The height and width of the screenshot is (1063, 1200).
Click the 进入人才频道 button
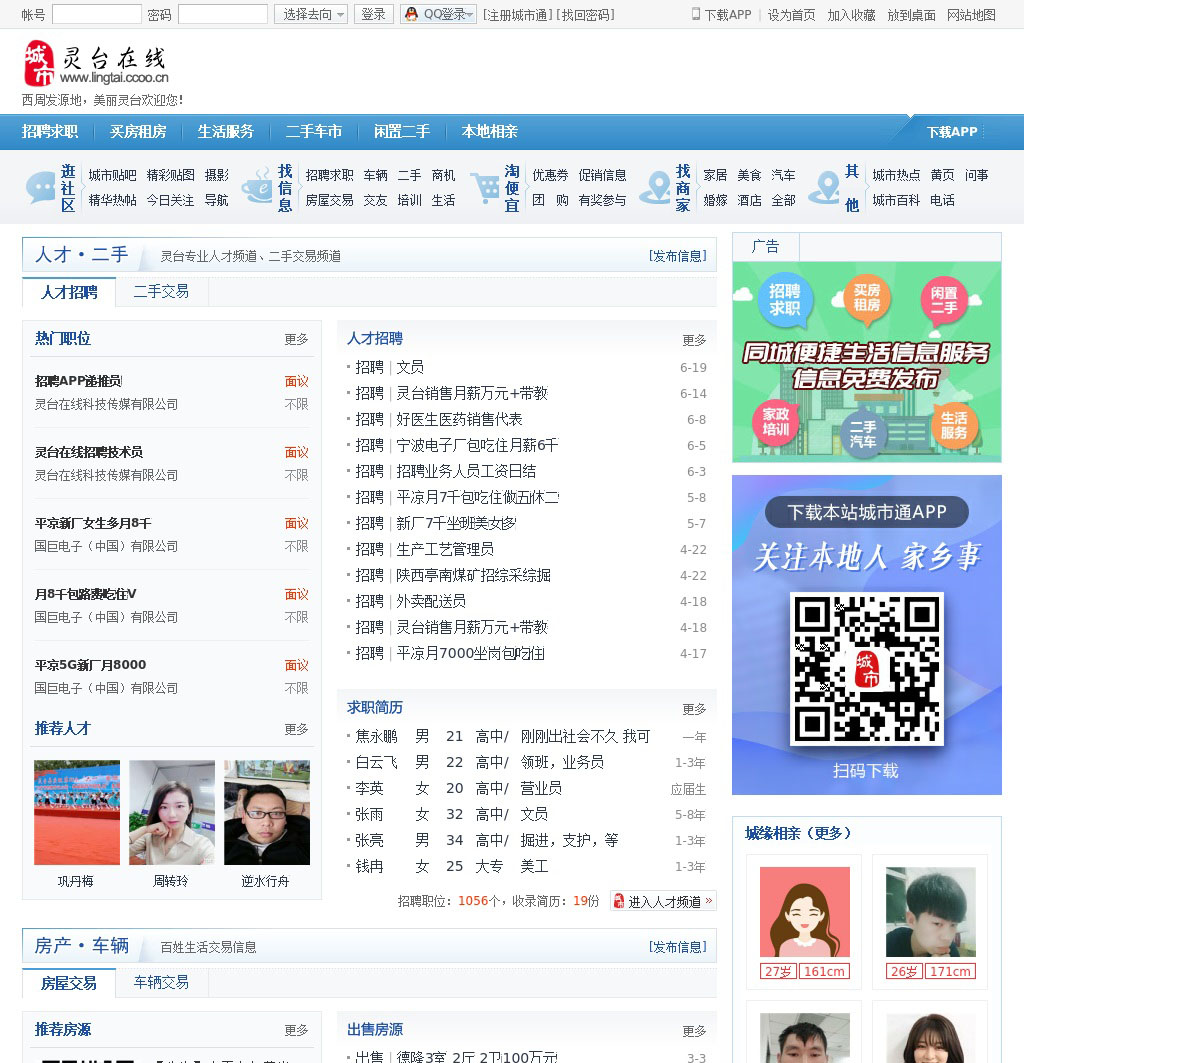click(x=663, y=901)
